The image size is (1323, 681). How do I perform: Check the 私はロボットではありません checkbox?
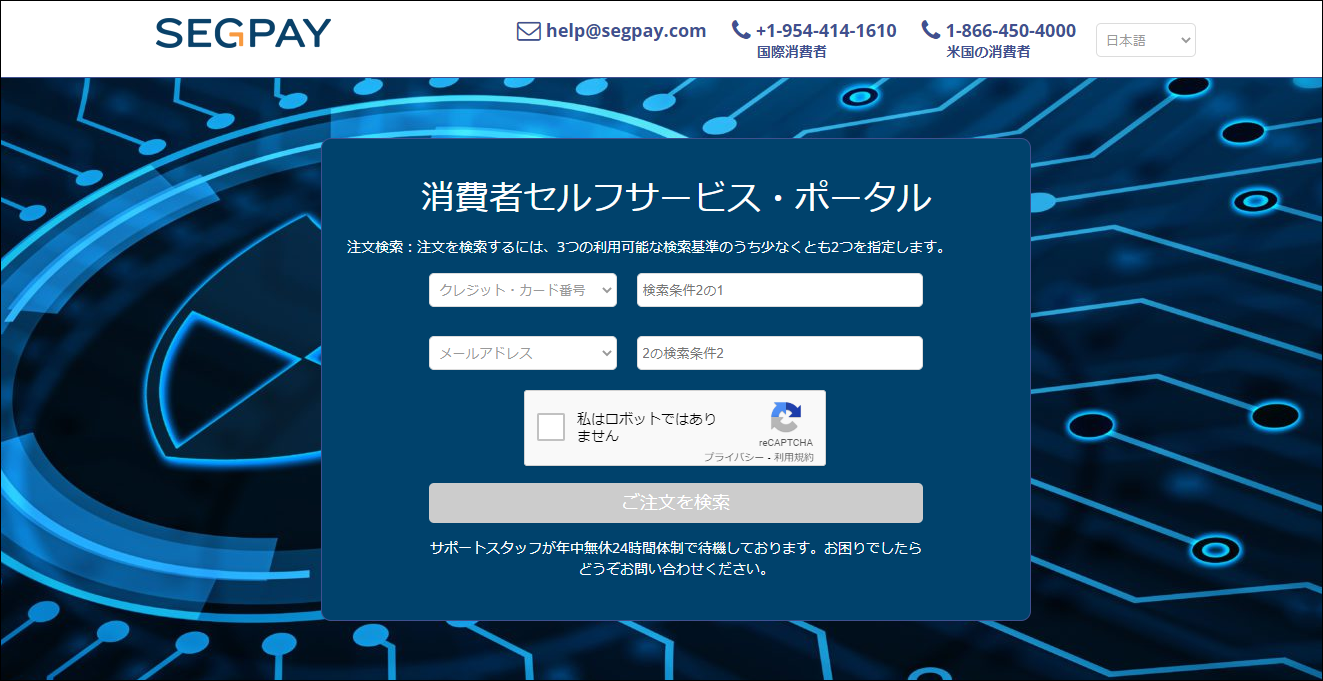[x=551, y=427]
